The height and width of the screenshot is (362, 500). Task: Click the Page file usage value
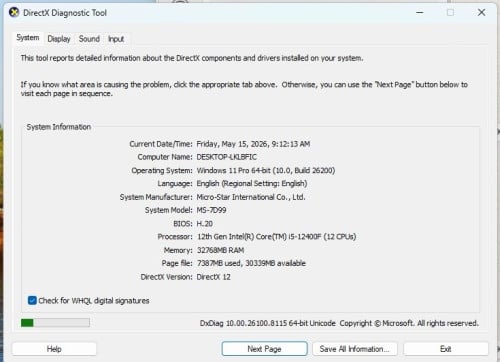(x=251, y=263)
